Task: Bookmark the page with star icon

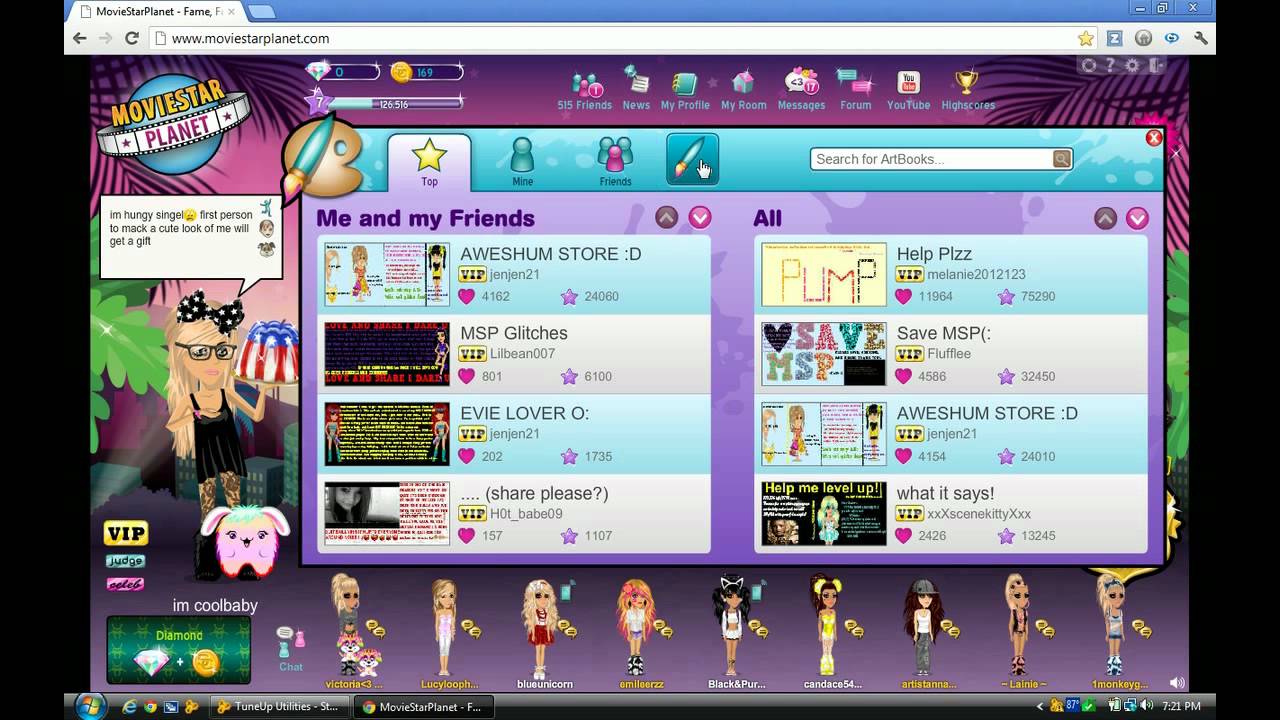Action: tap(1086, 38)
